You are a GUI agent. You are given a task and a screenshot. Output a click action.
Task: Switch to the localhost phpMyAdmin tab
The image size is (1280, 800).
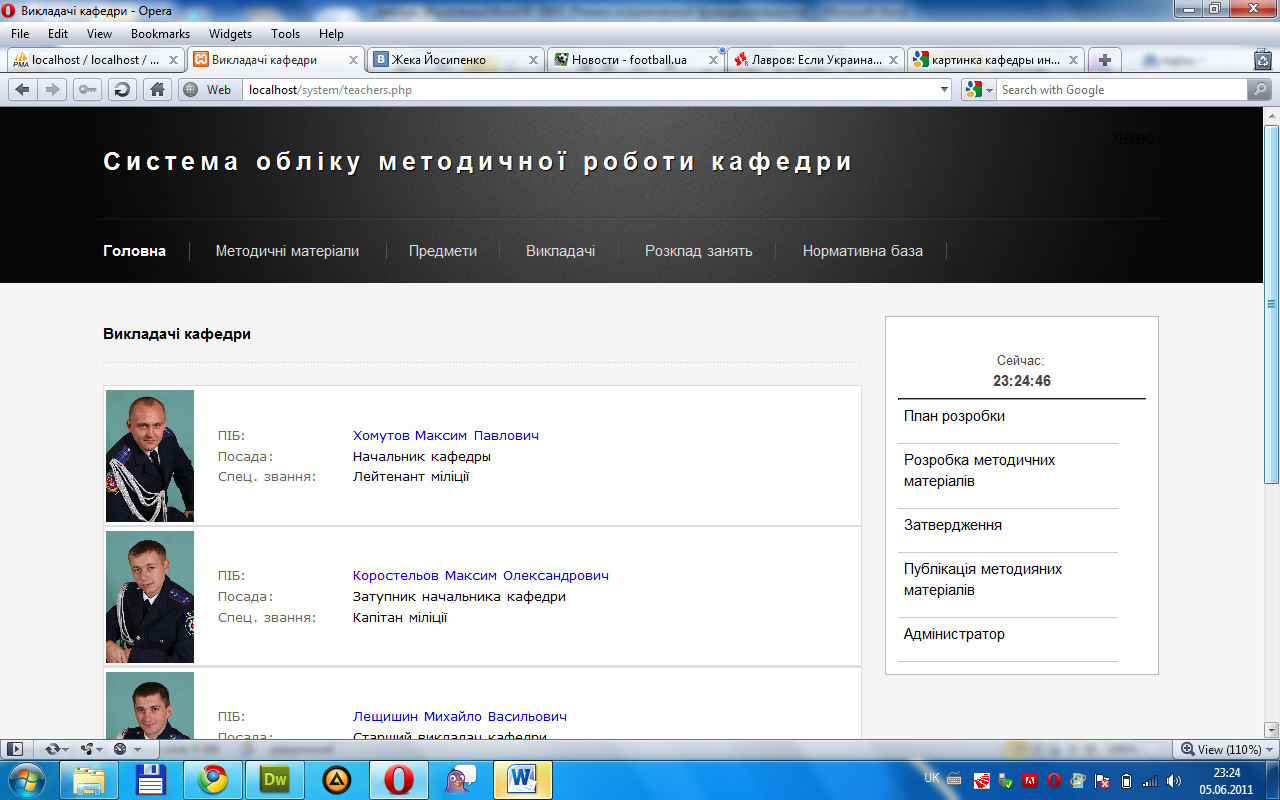[96, 60]
